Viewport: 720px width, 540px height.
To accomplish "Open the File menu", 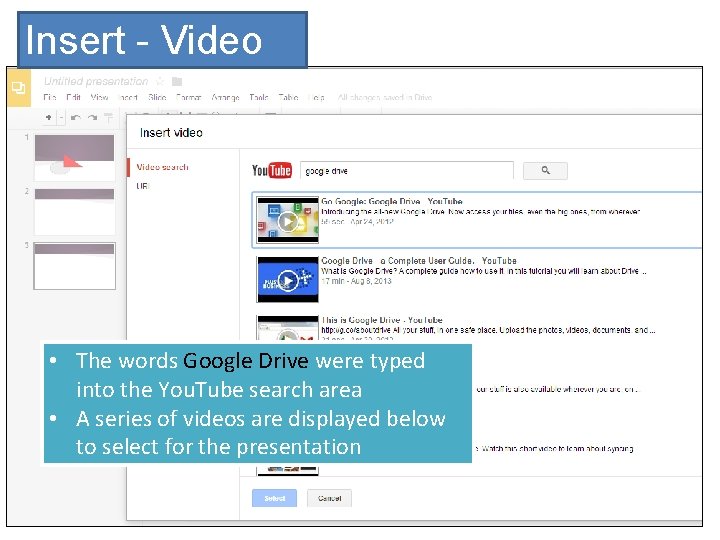I will pyautogui.click(x=50, y=97).
